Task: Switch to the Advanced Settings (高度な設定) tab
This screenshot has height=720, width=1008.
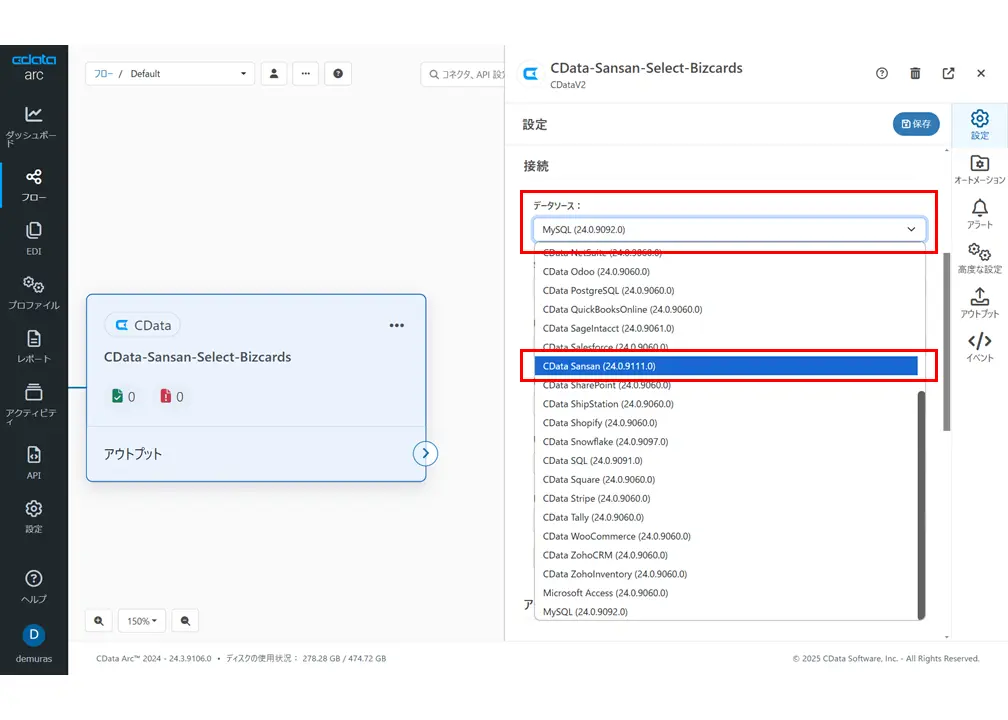Action: click(x=980, y=258)
